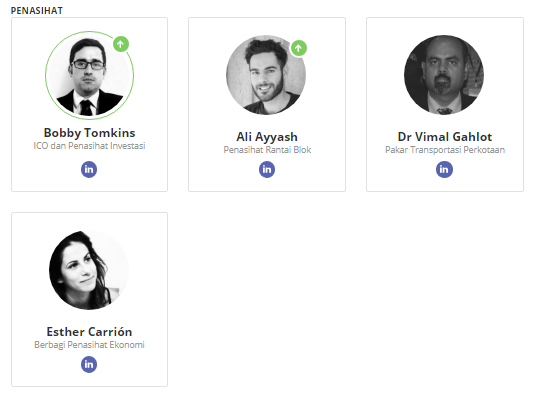The image size is (540, 398).
Task: Open Esther Carrión's LinkedIn icon
Action: click(89, 364)
